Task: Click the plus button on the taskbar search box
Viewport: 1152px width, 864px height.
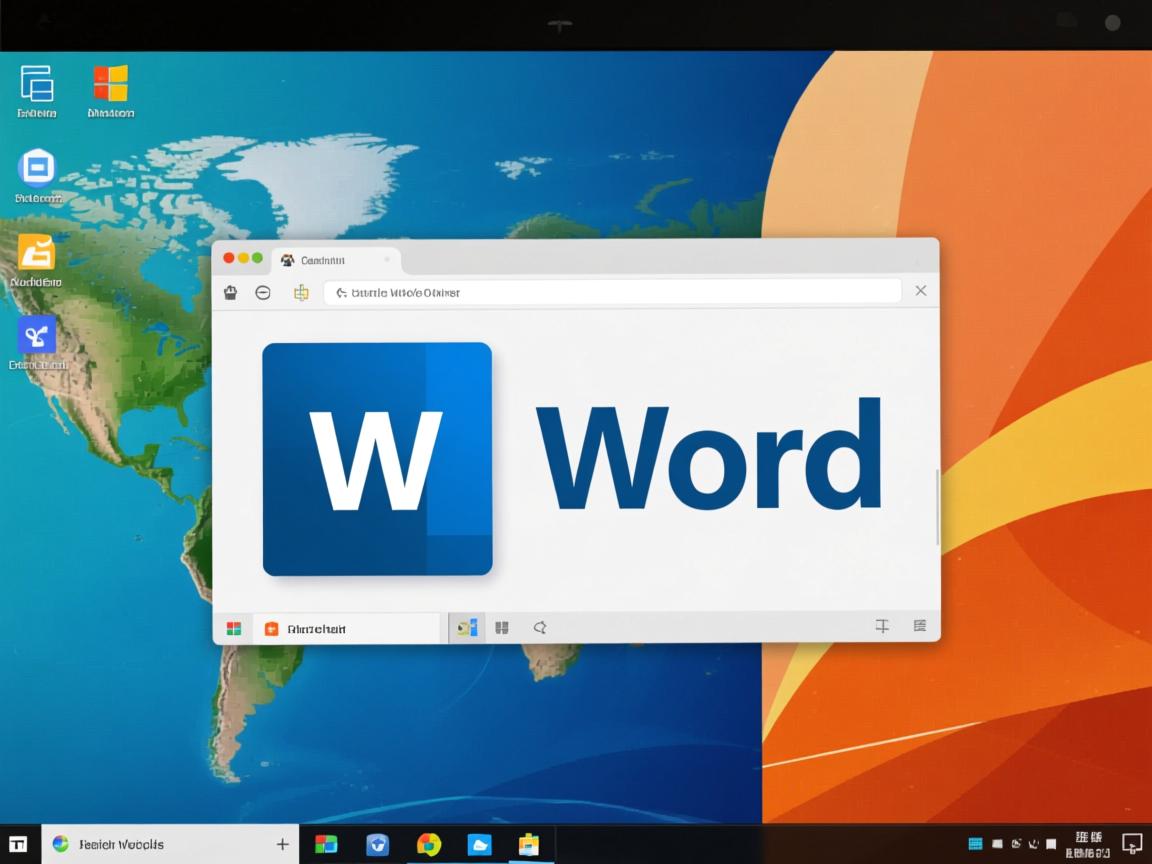Action: (283, 844)
